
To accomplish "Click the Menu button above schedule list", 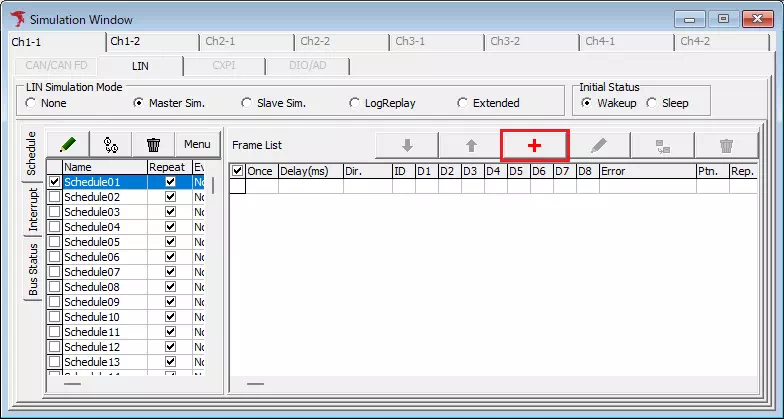I will pyautogui.click(x=197, y=145).
